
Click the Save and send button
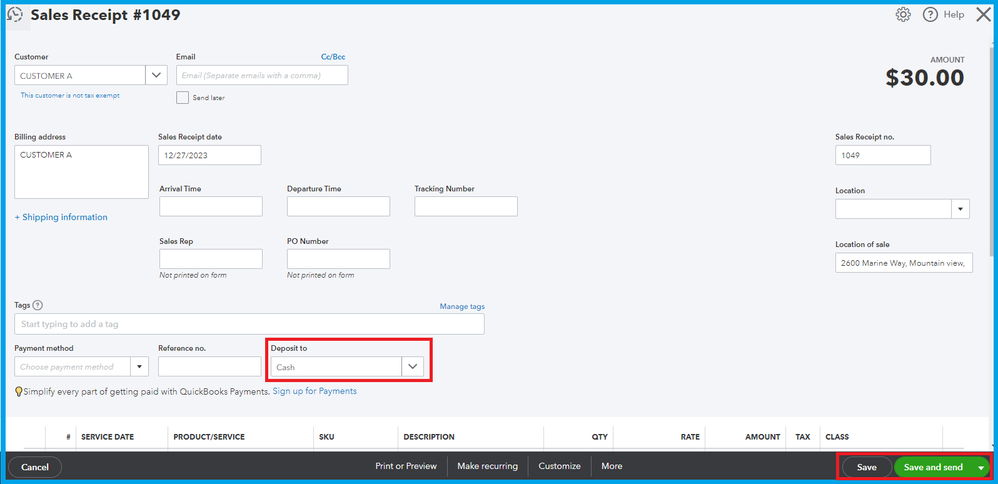click(934, 467)
